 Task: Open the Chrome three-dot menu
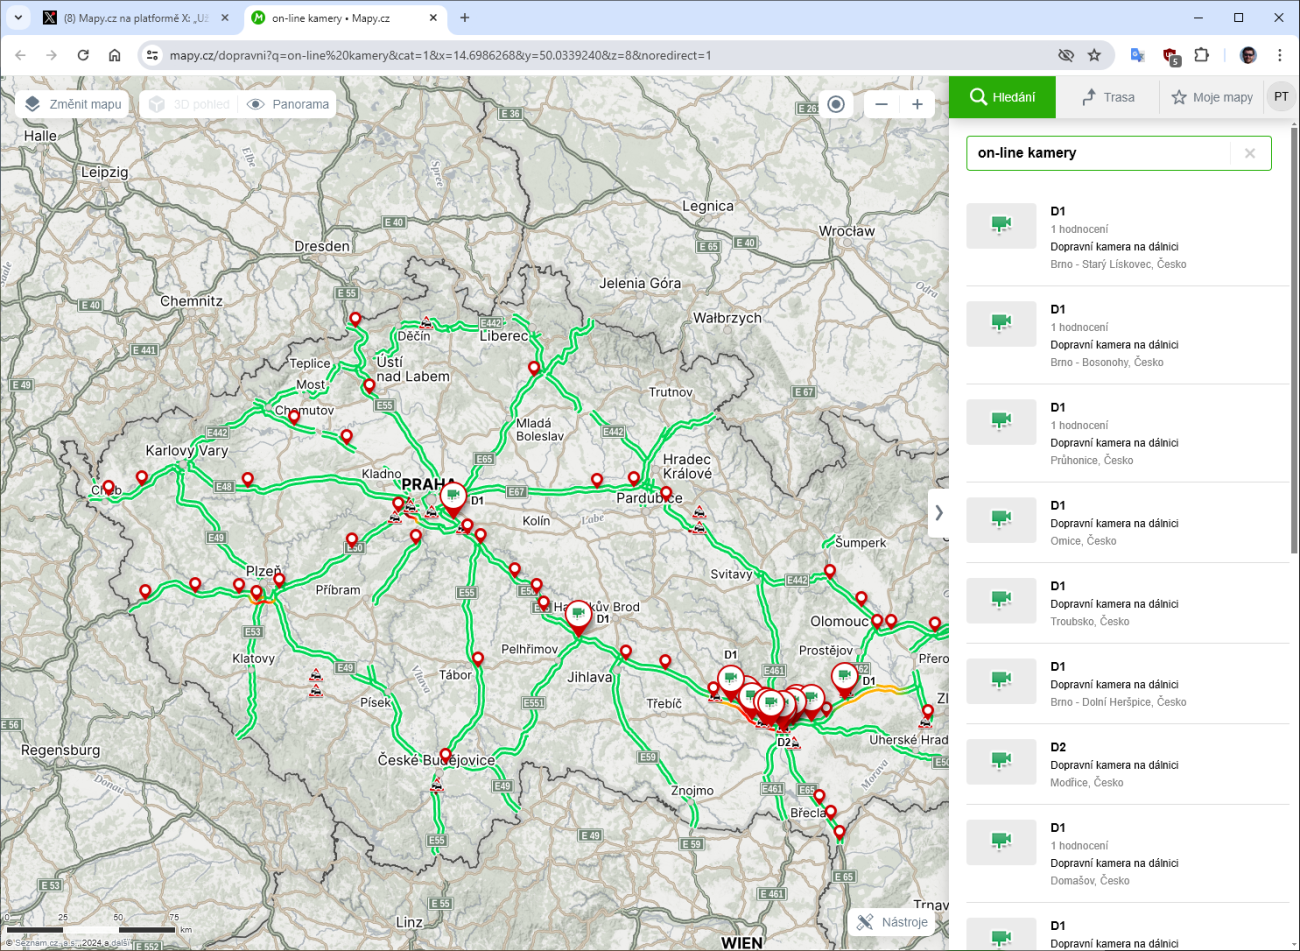[1279, 55]
